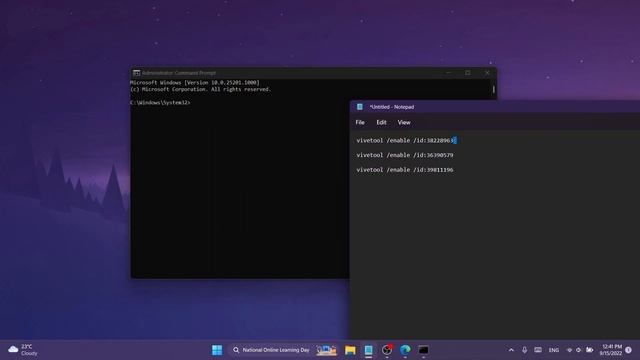
Task: Click the round taskbar app with red badge
Action: pyautogui.click(x=387, y=350)
